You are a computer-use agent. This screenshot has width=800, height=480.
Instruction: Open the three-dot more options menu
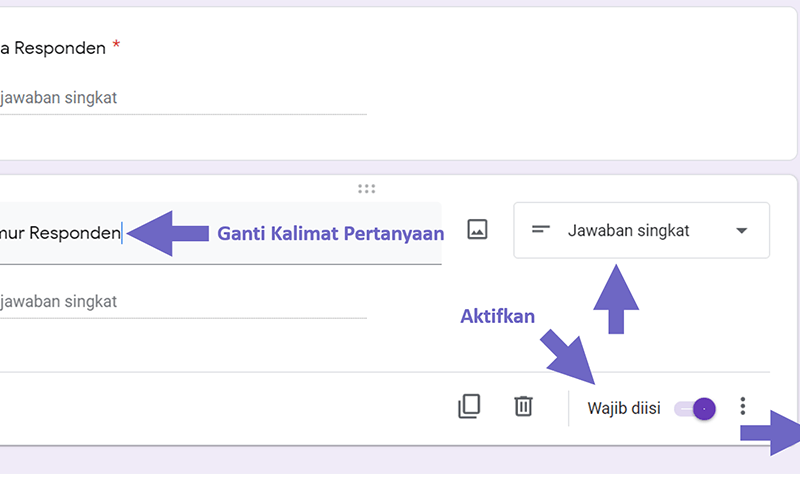pos(743,406)
